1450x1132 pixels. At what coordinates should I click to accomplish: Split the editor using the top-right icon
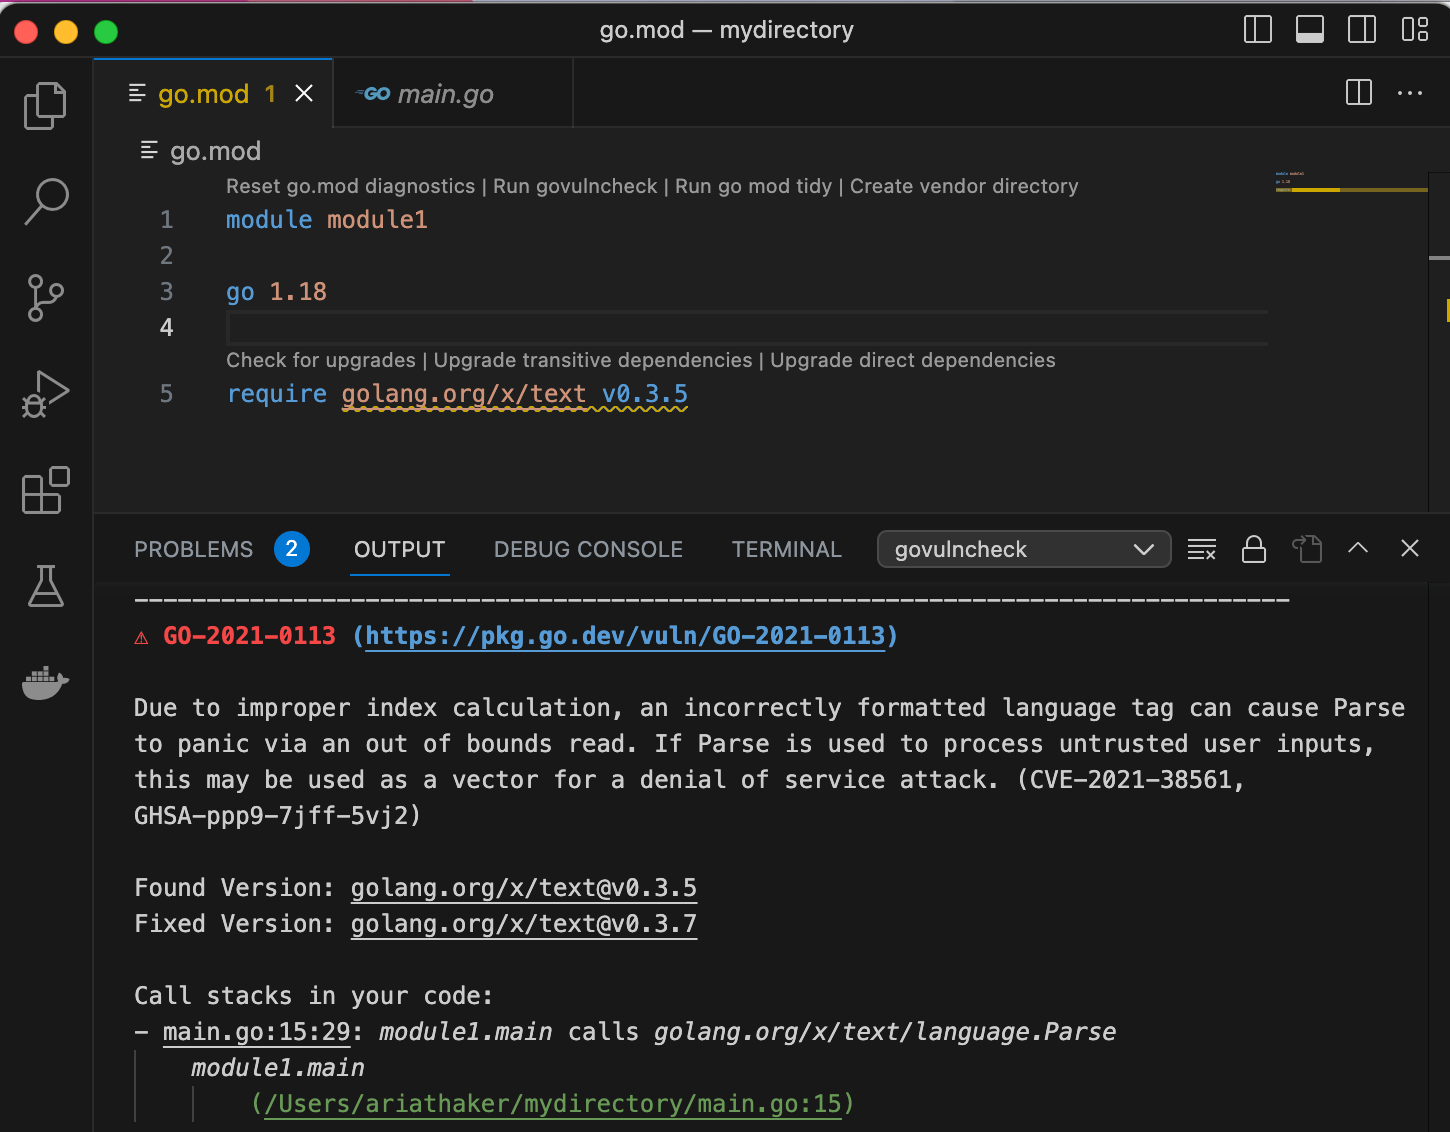[1358, 93]
